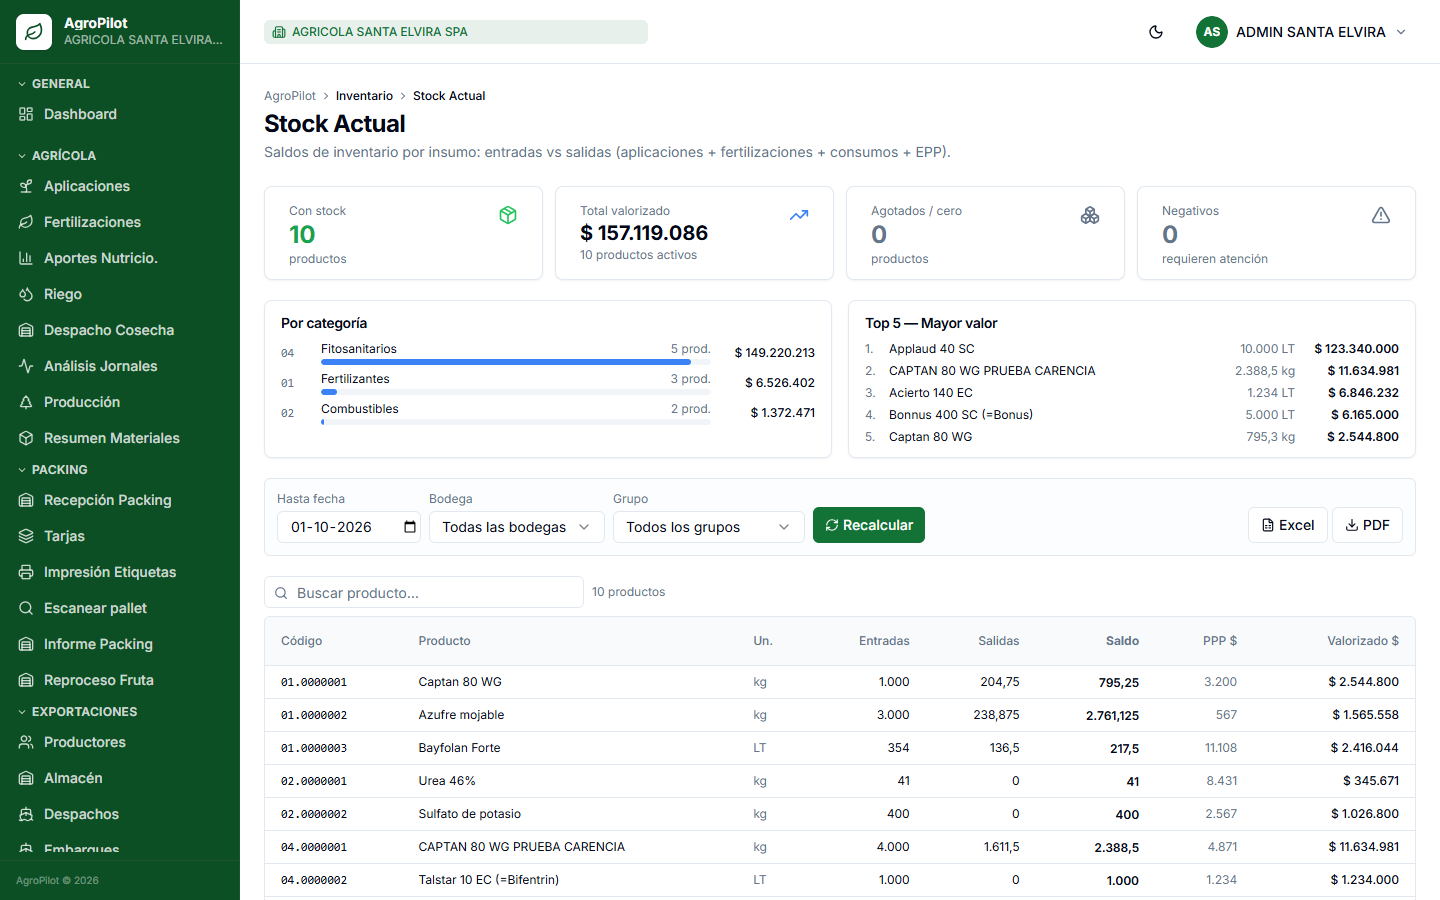Sort by the Saldo column header
This screenshot has width=1440, height=900.
point(1122,641)
